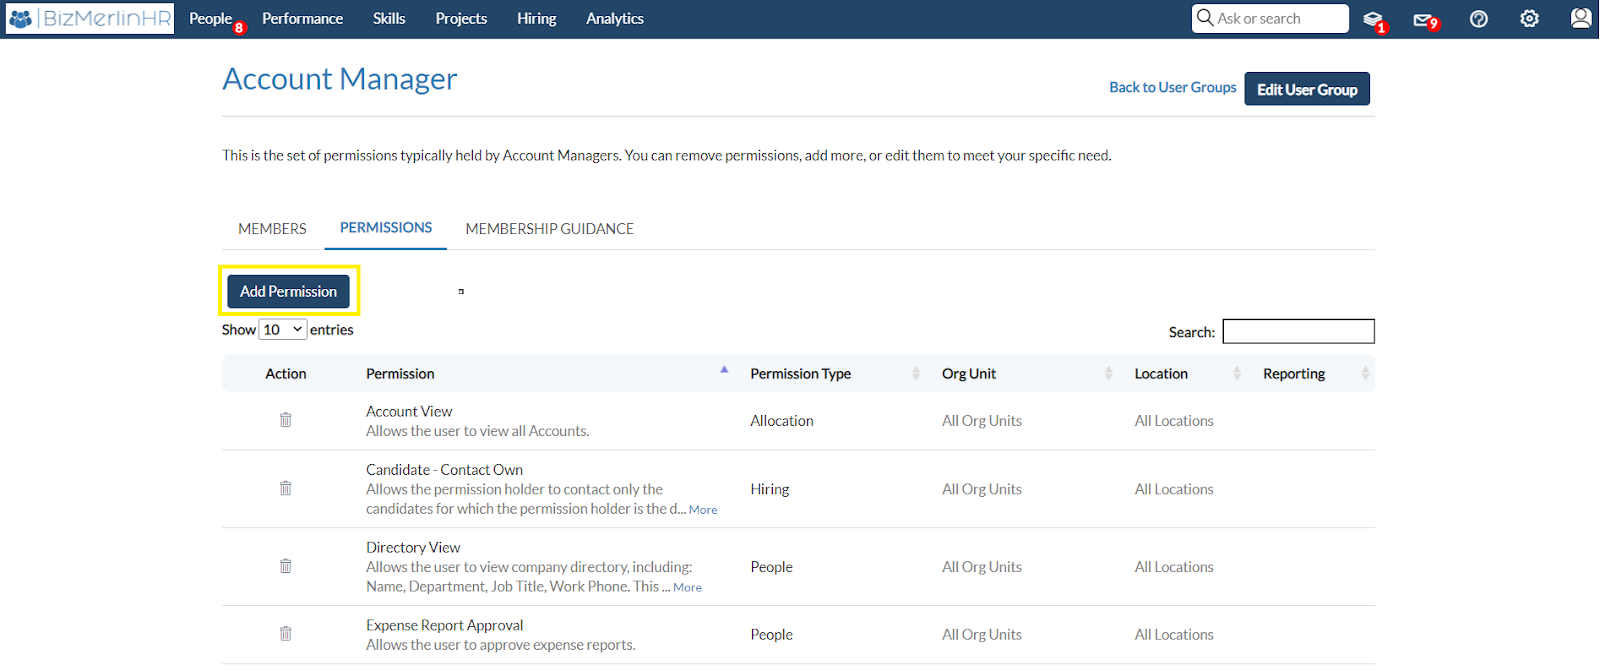Open the People menu
The height and width of the screenshot is (671, 1600).
point(211,19)
